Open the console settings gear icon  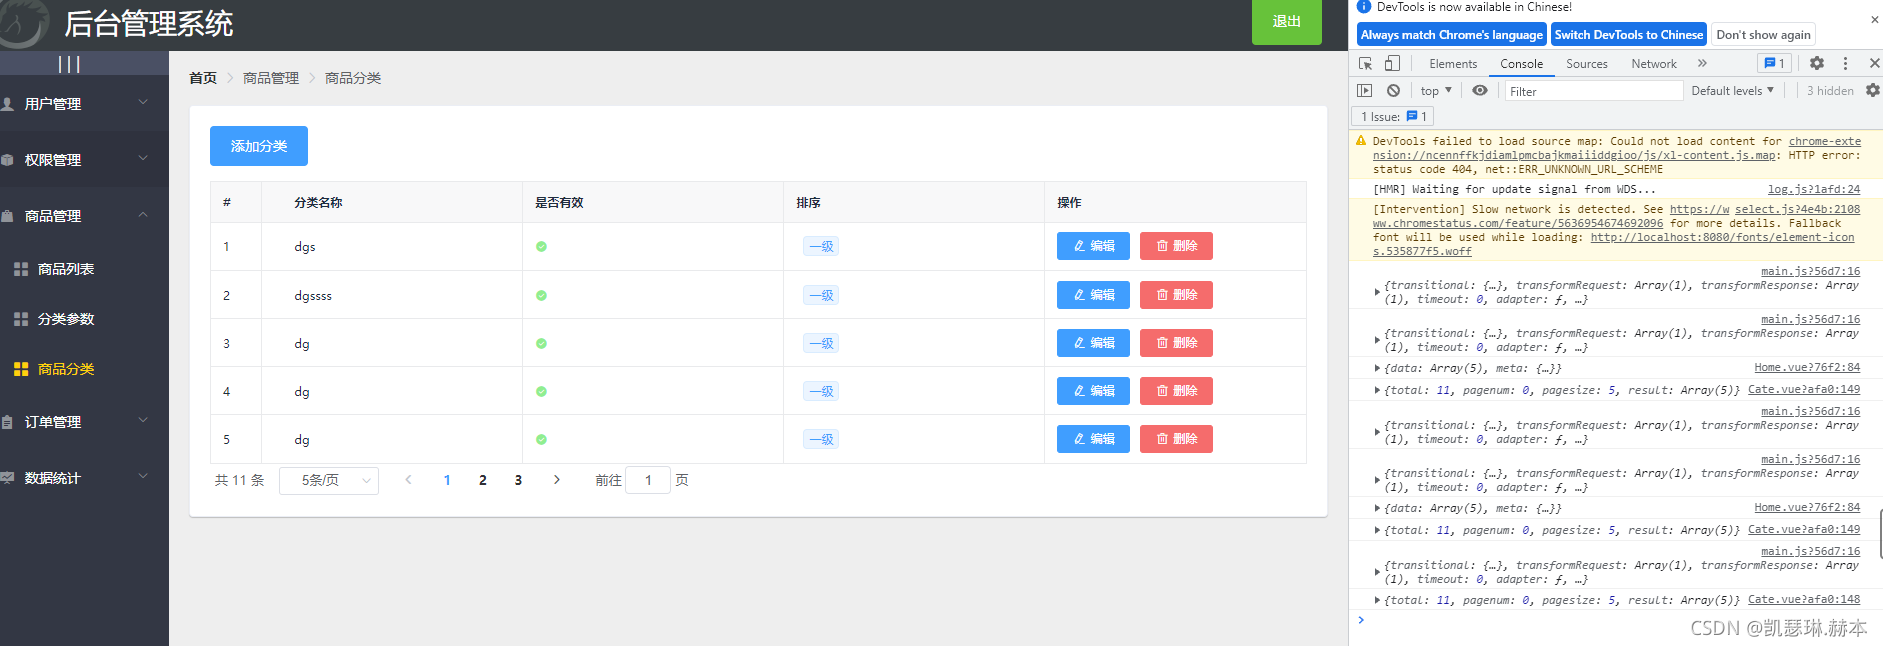click(x=1873, y=90)
